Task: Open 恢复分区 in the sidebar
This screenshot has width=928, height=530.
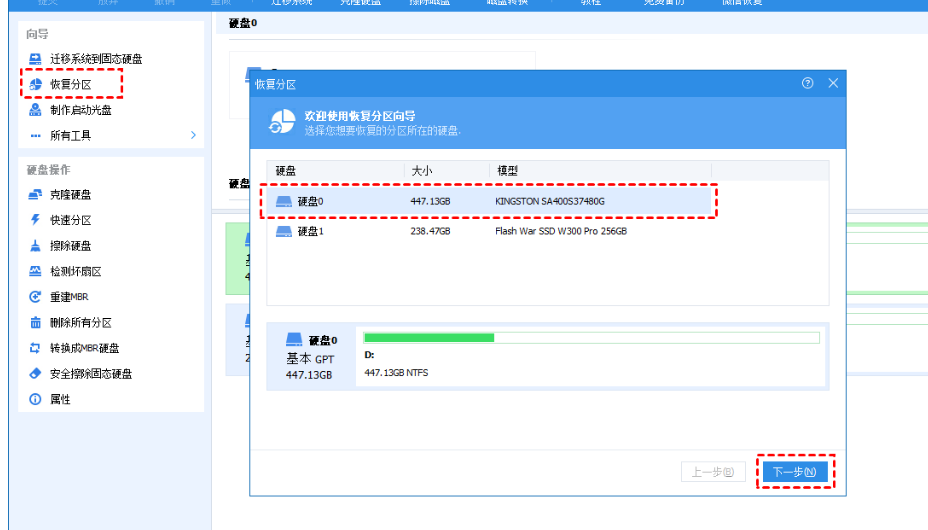Action: click(70, 85)
